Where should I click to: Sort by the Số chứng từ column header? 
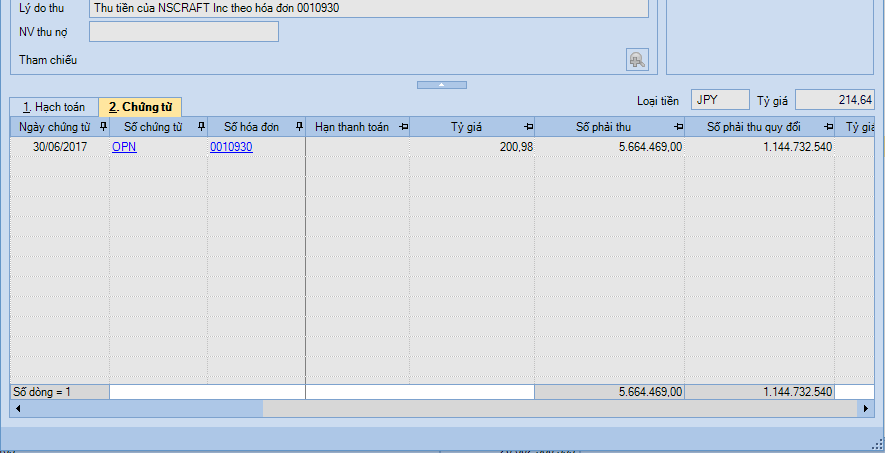point(153,127)
